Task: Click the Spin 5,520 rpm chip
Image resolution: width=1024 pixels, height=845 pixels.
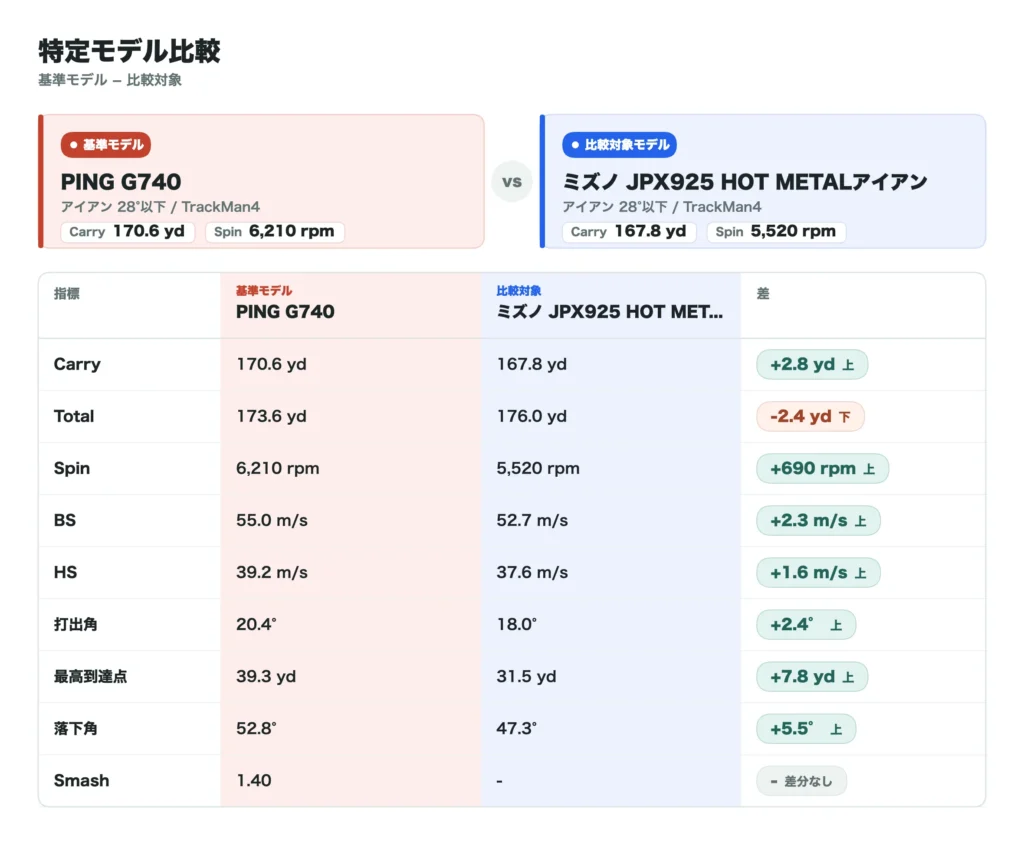Action: coord(776,232)
